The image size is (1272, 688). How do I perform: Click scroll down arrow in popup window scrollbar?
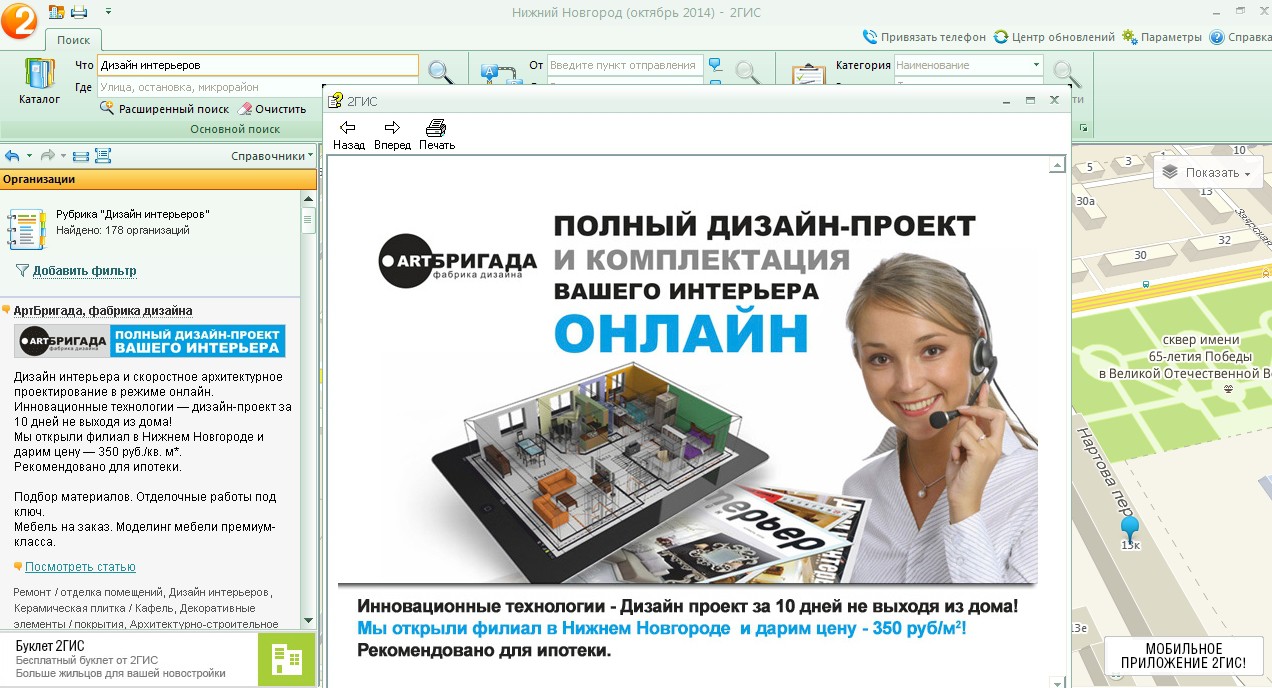point(1055,681)
